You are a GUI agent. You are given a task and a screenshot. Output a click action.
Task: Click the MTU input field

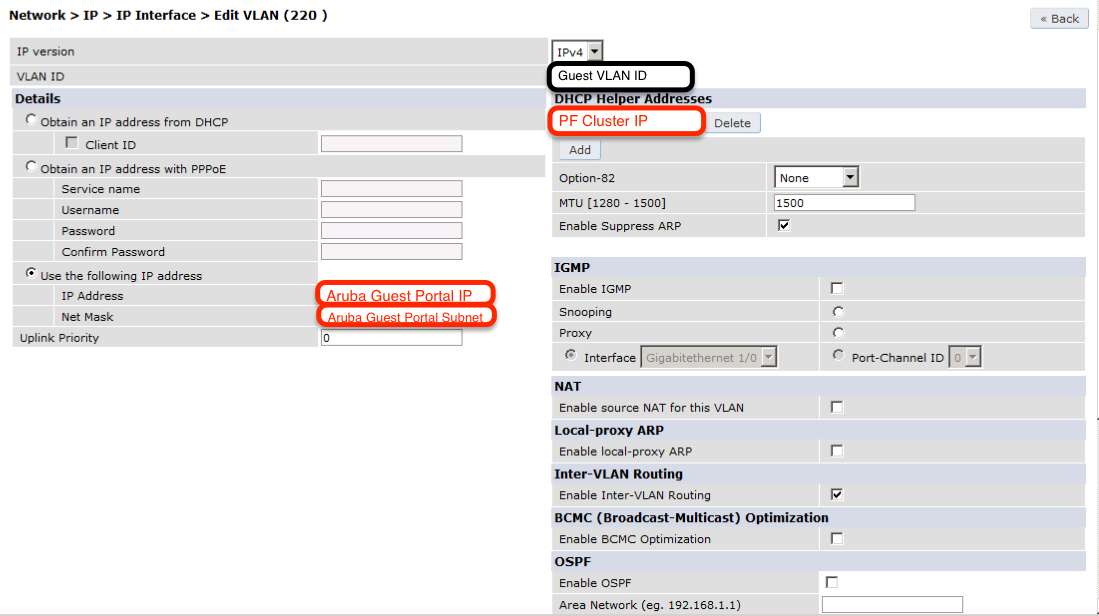pyautogui.click(x=844, y=203)
